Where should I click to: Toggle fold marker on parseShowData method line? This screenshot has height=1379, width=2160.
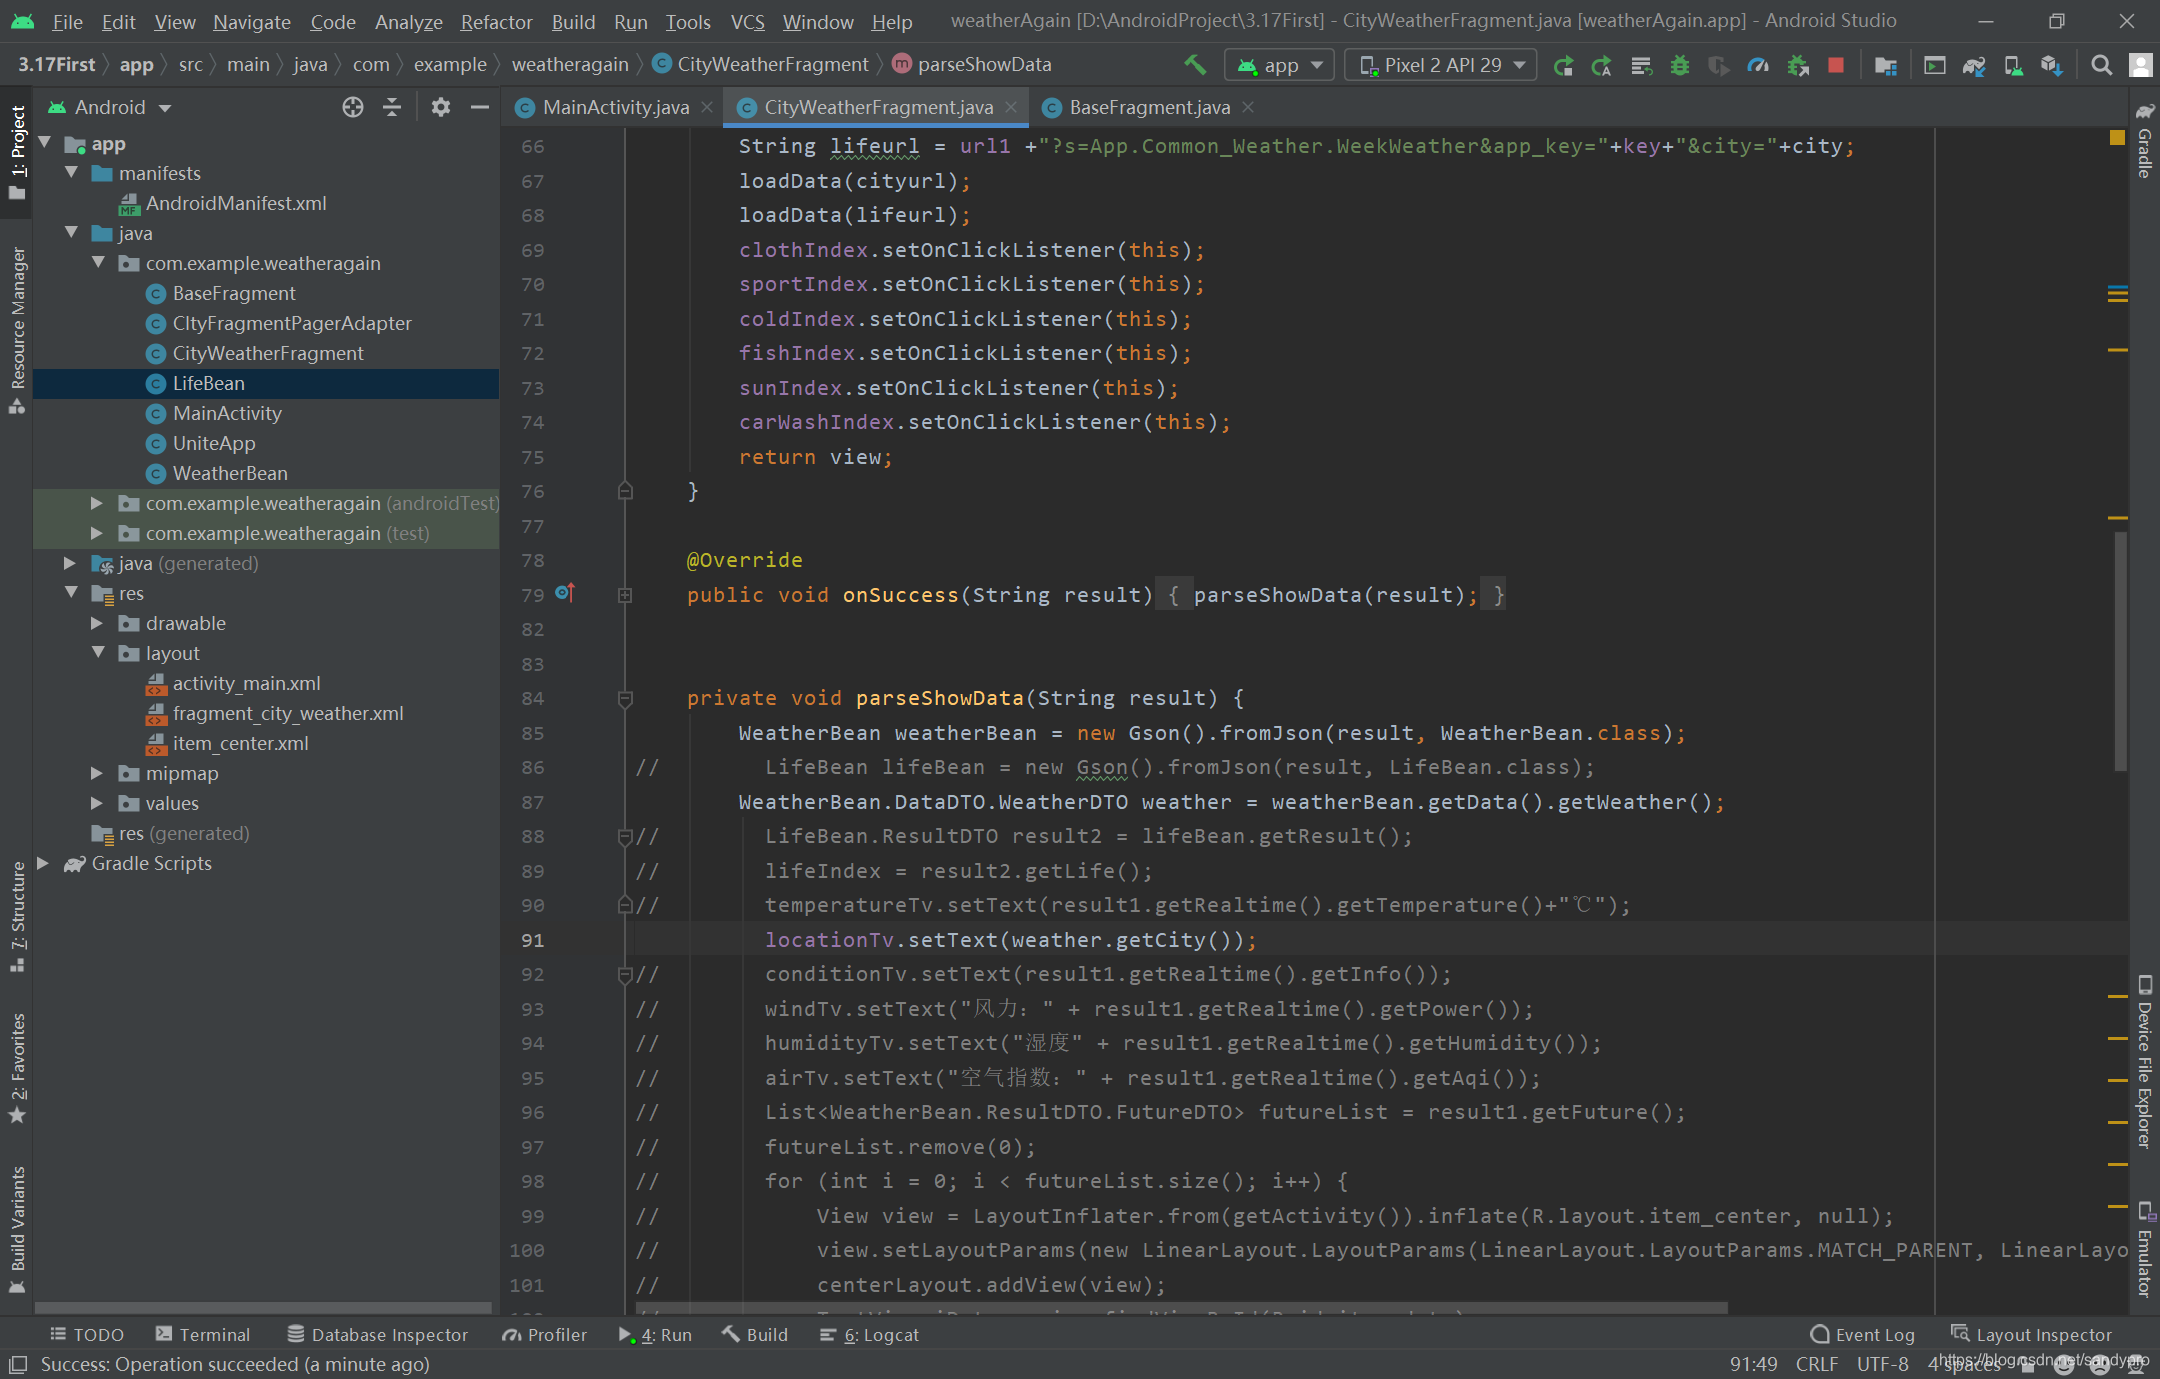coord(625,699)
